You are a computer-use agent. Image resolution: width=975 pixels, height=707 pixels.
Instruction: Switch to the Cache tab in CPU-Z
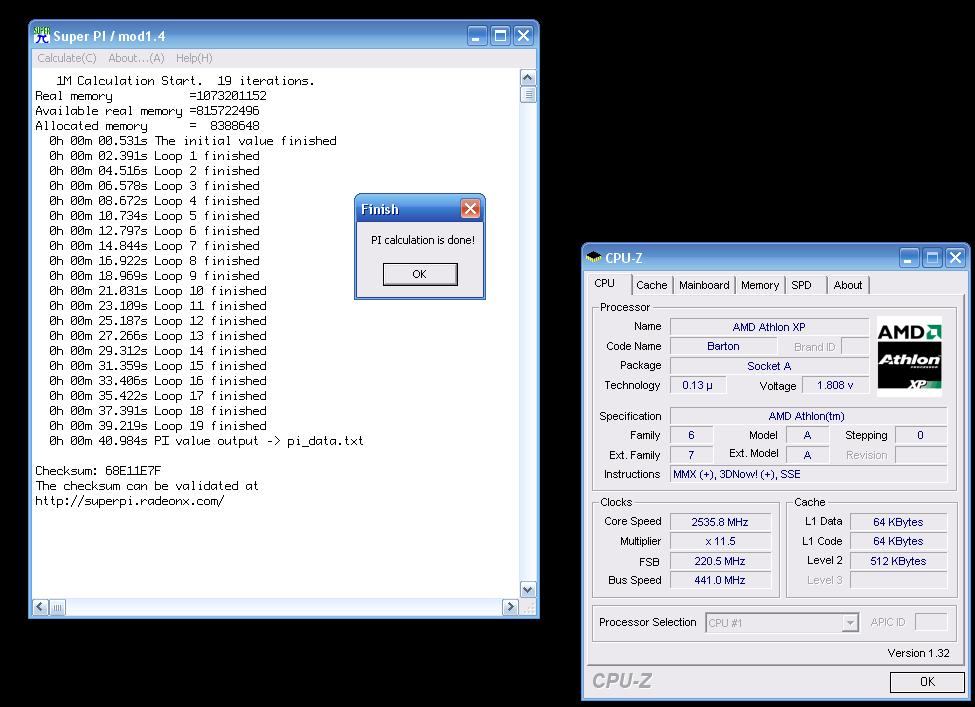(x=652, y=285)
